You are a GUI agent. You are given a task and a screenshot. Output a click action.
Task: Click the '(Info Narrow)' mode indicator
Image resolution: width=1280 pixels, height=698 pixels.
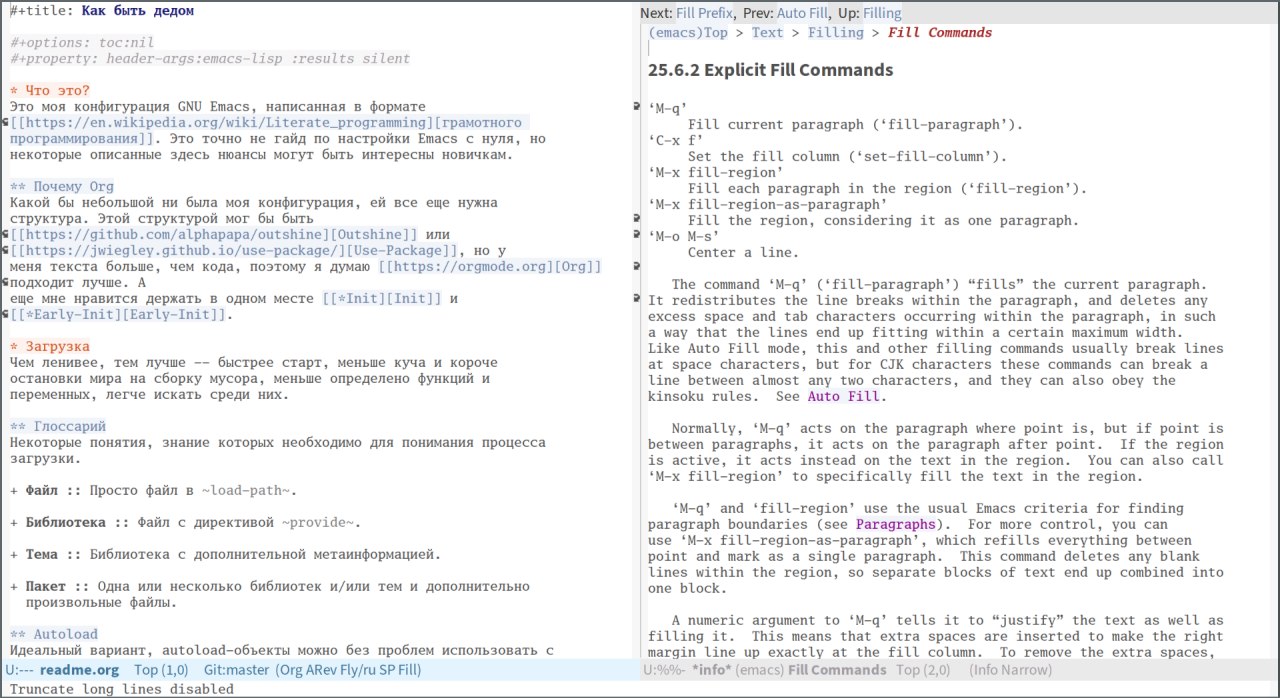click(x=1008, y=670)
